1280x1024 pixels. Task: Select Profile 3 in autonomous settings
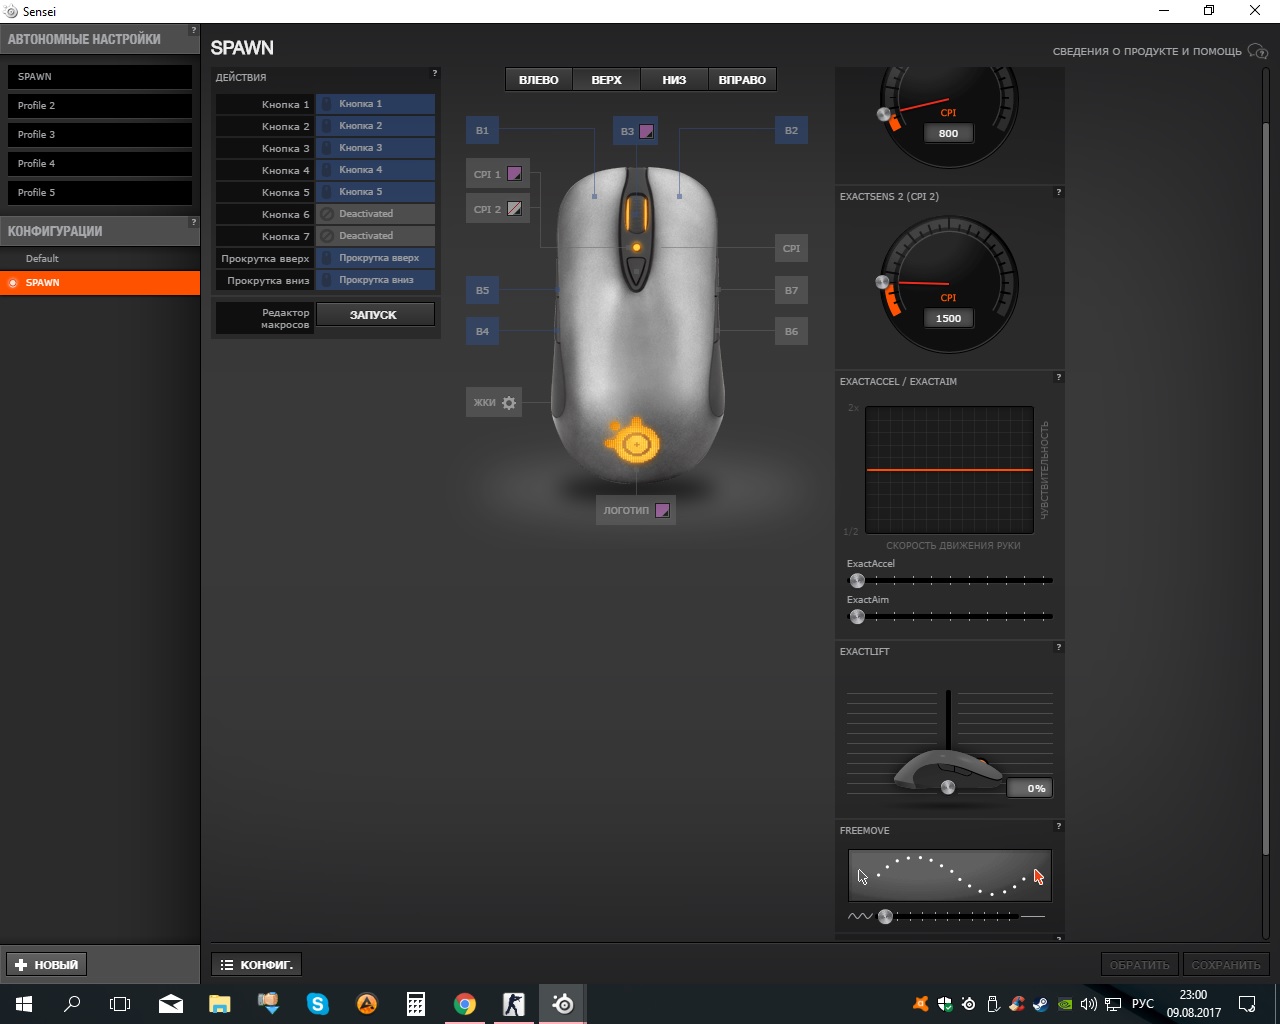[99, 134]
